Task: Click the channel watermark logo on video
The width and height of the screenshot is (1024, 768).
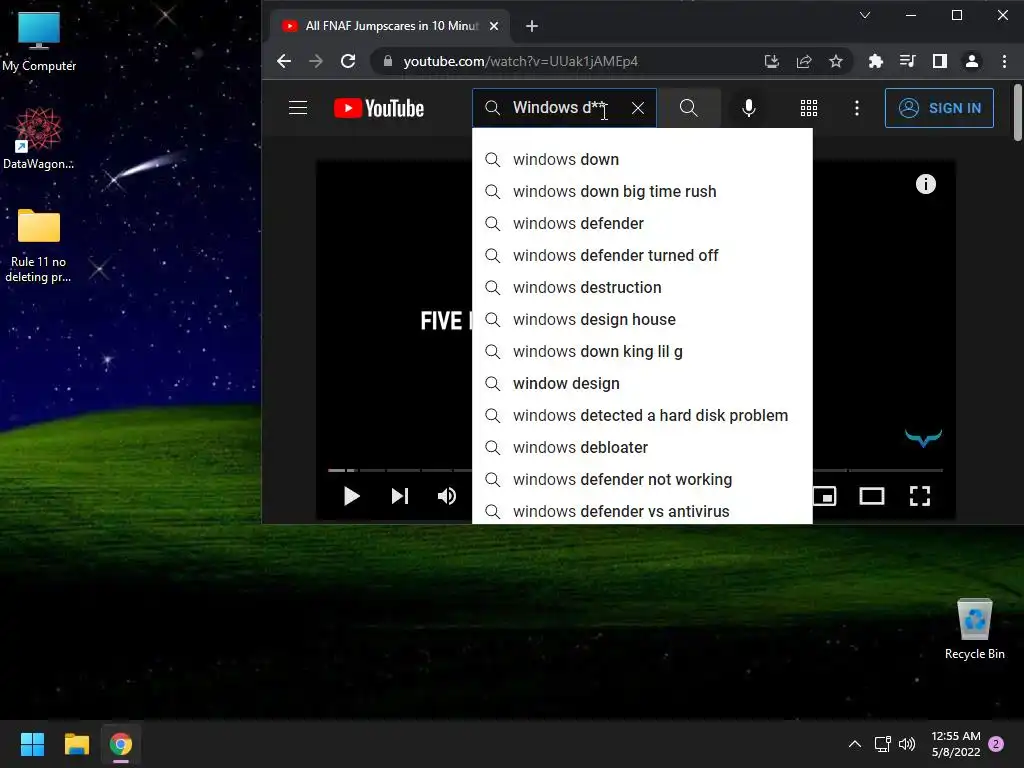Action: pyautogui.click(x=923, y=437)
